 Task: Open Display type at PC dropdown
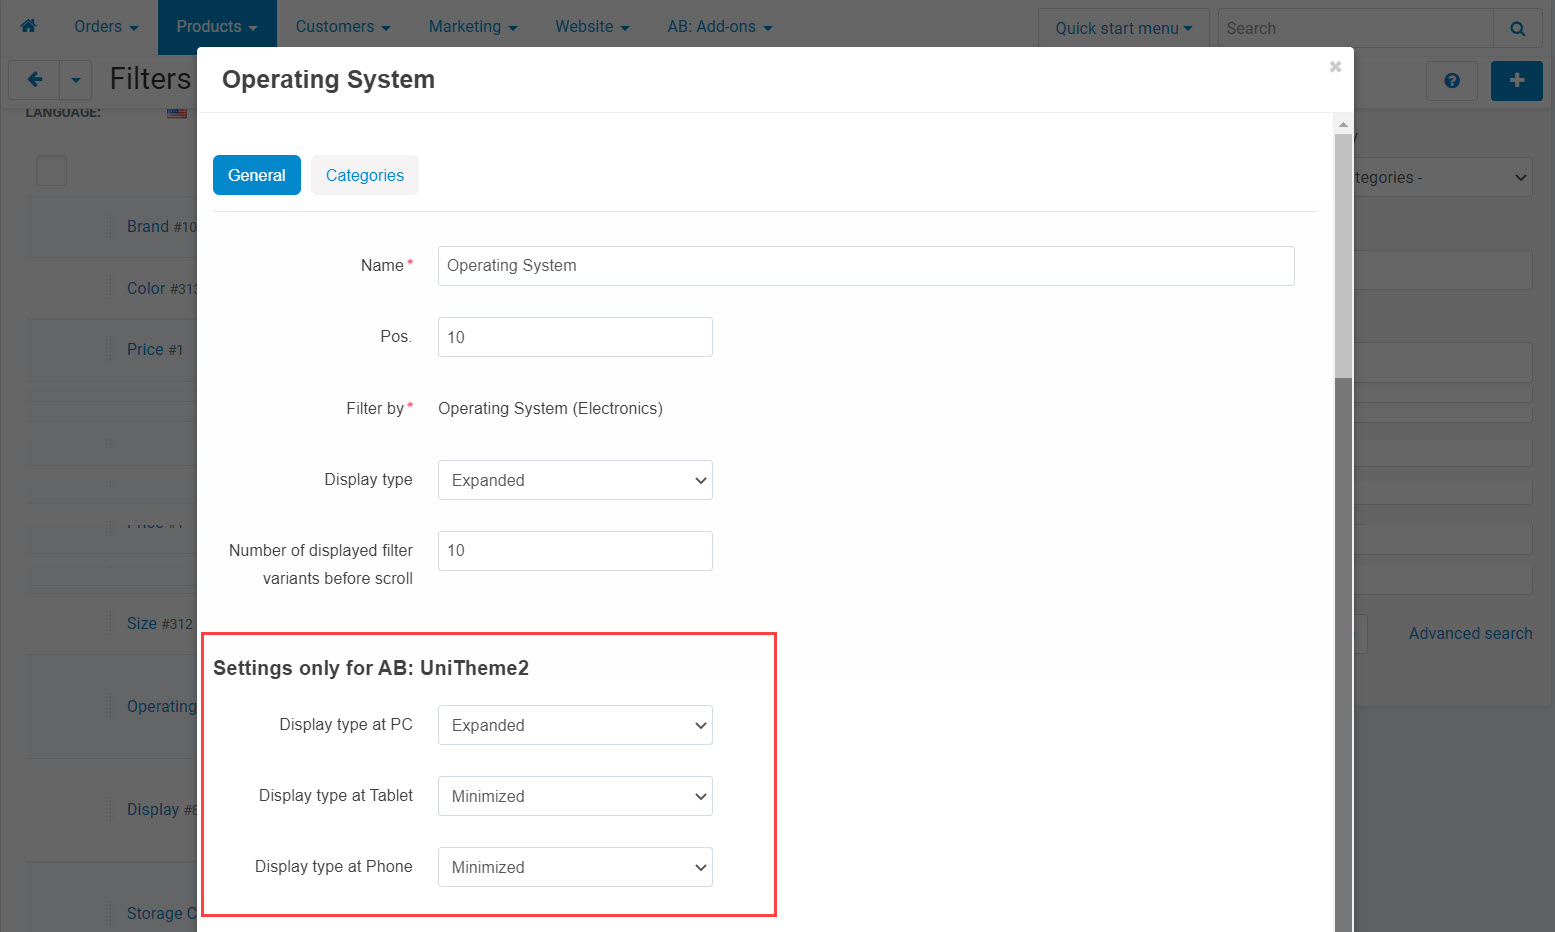pos(575,725)
